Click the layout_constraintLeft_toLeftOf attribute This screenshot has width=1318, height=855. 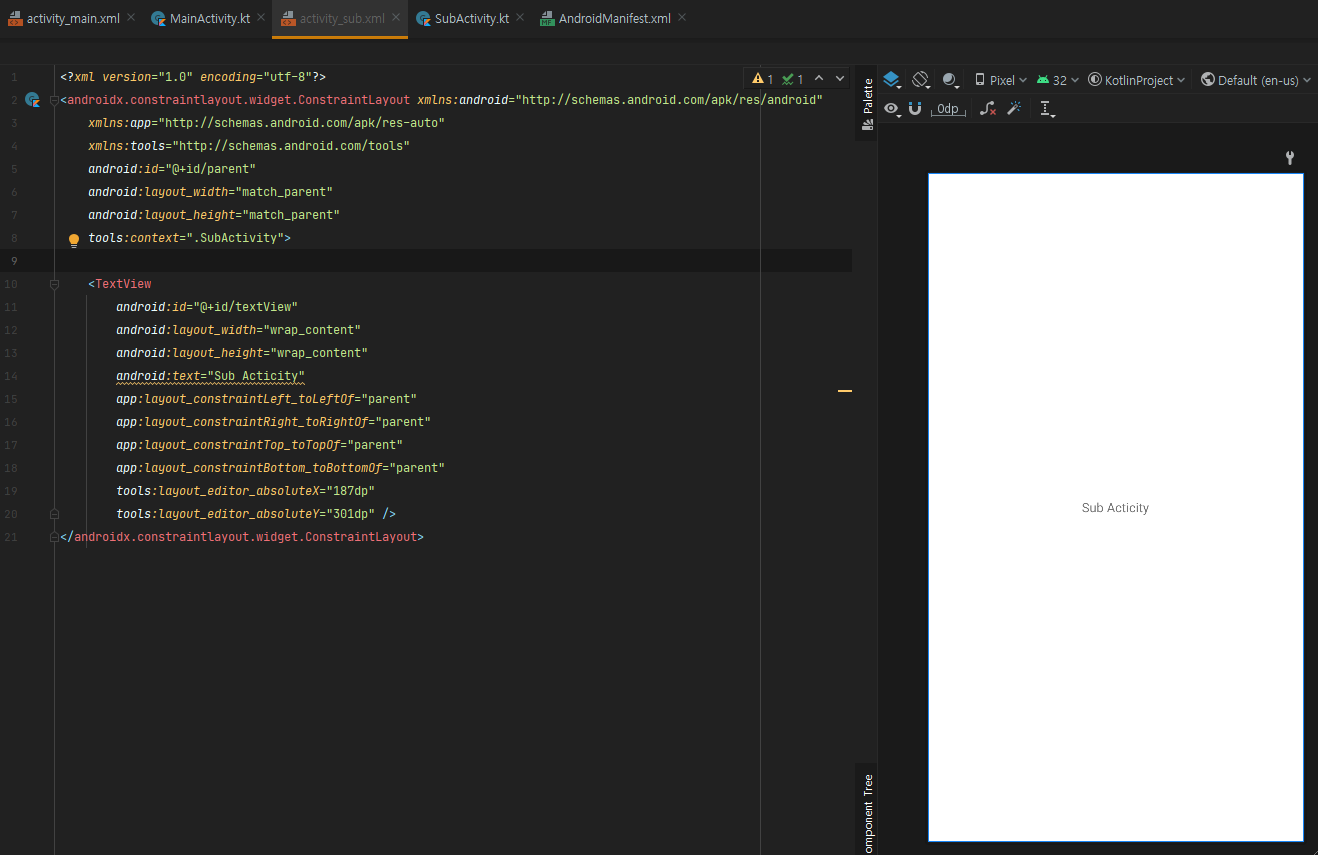click(x=249, y=399)
